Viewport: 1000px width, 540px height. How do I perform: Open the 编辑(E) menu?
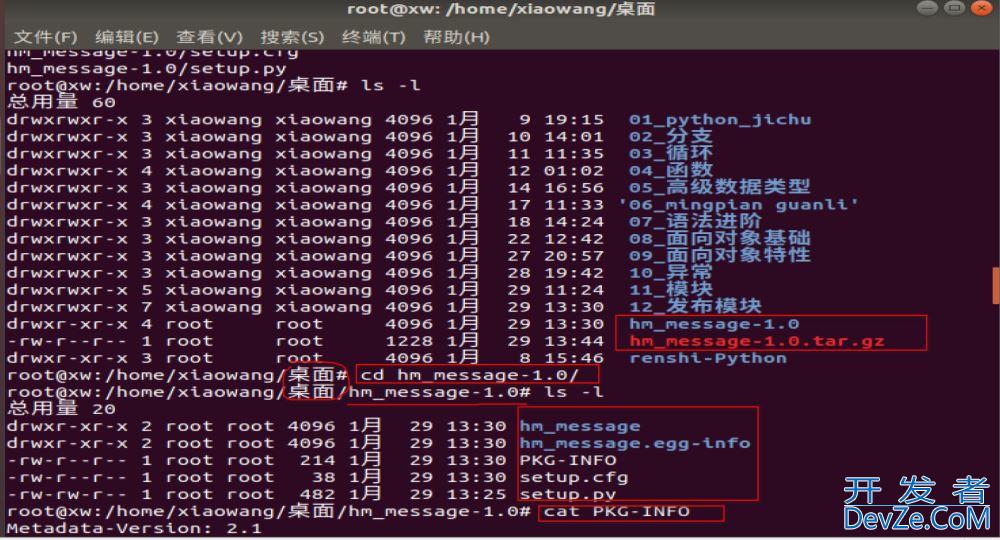(127, 37)
